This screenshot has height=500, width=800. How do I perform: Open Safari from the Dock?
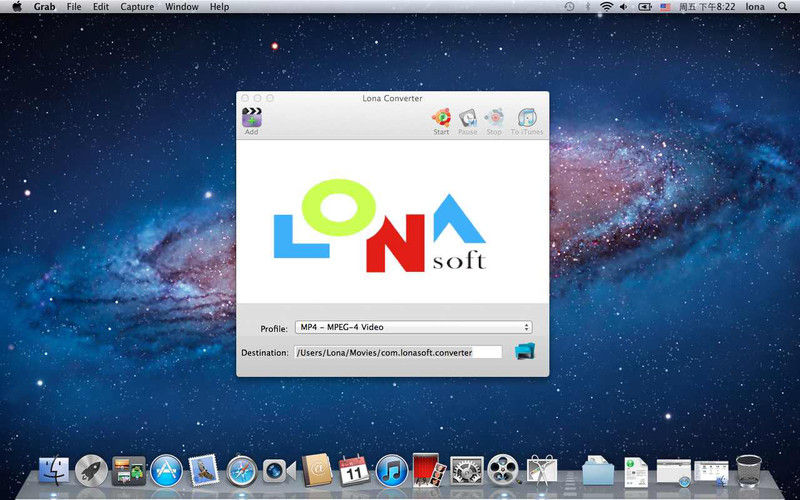click(240, 469)
